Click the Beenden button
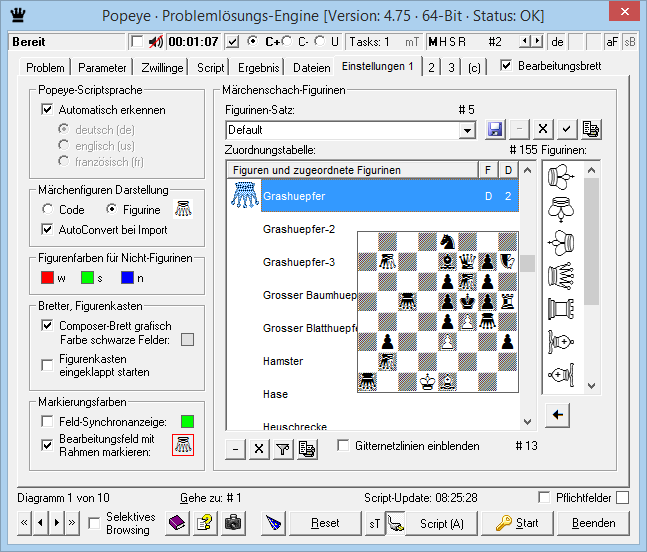This screenshot has width=647, height=552. pos(593,523)
